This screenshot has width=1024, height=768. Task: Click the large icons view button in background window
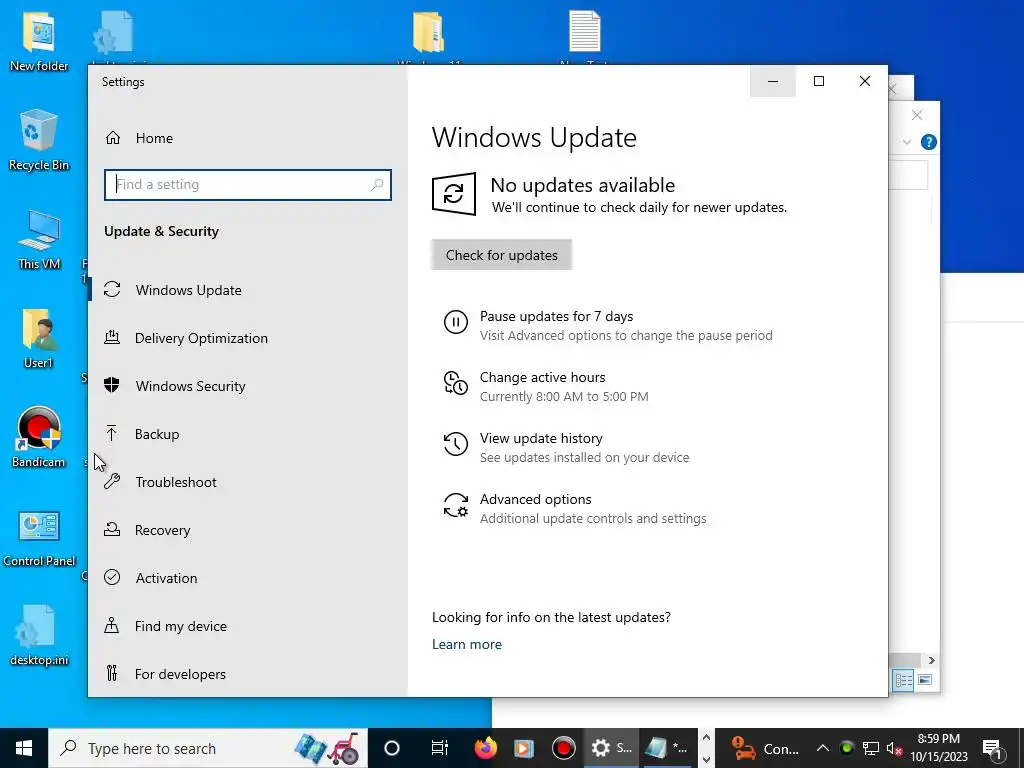tap(925, 680)
